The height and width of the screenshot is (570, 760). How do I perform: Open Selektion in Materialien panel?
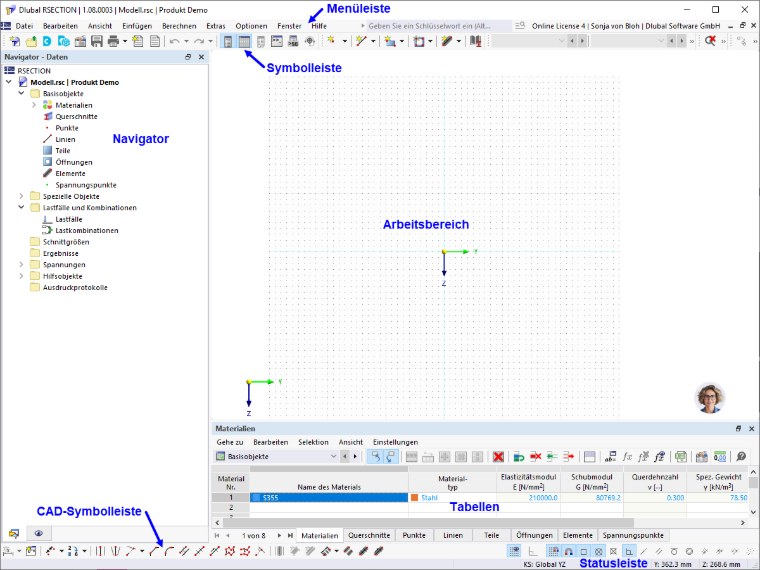313,443
